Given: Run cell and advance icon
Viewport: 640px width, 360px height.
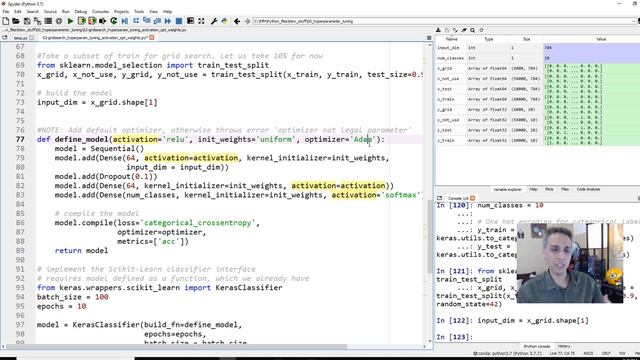Looking at the screenshot, I should pyautogui.click(x=92, y=21).
